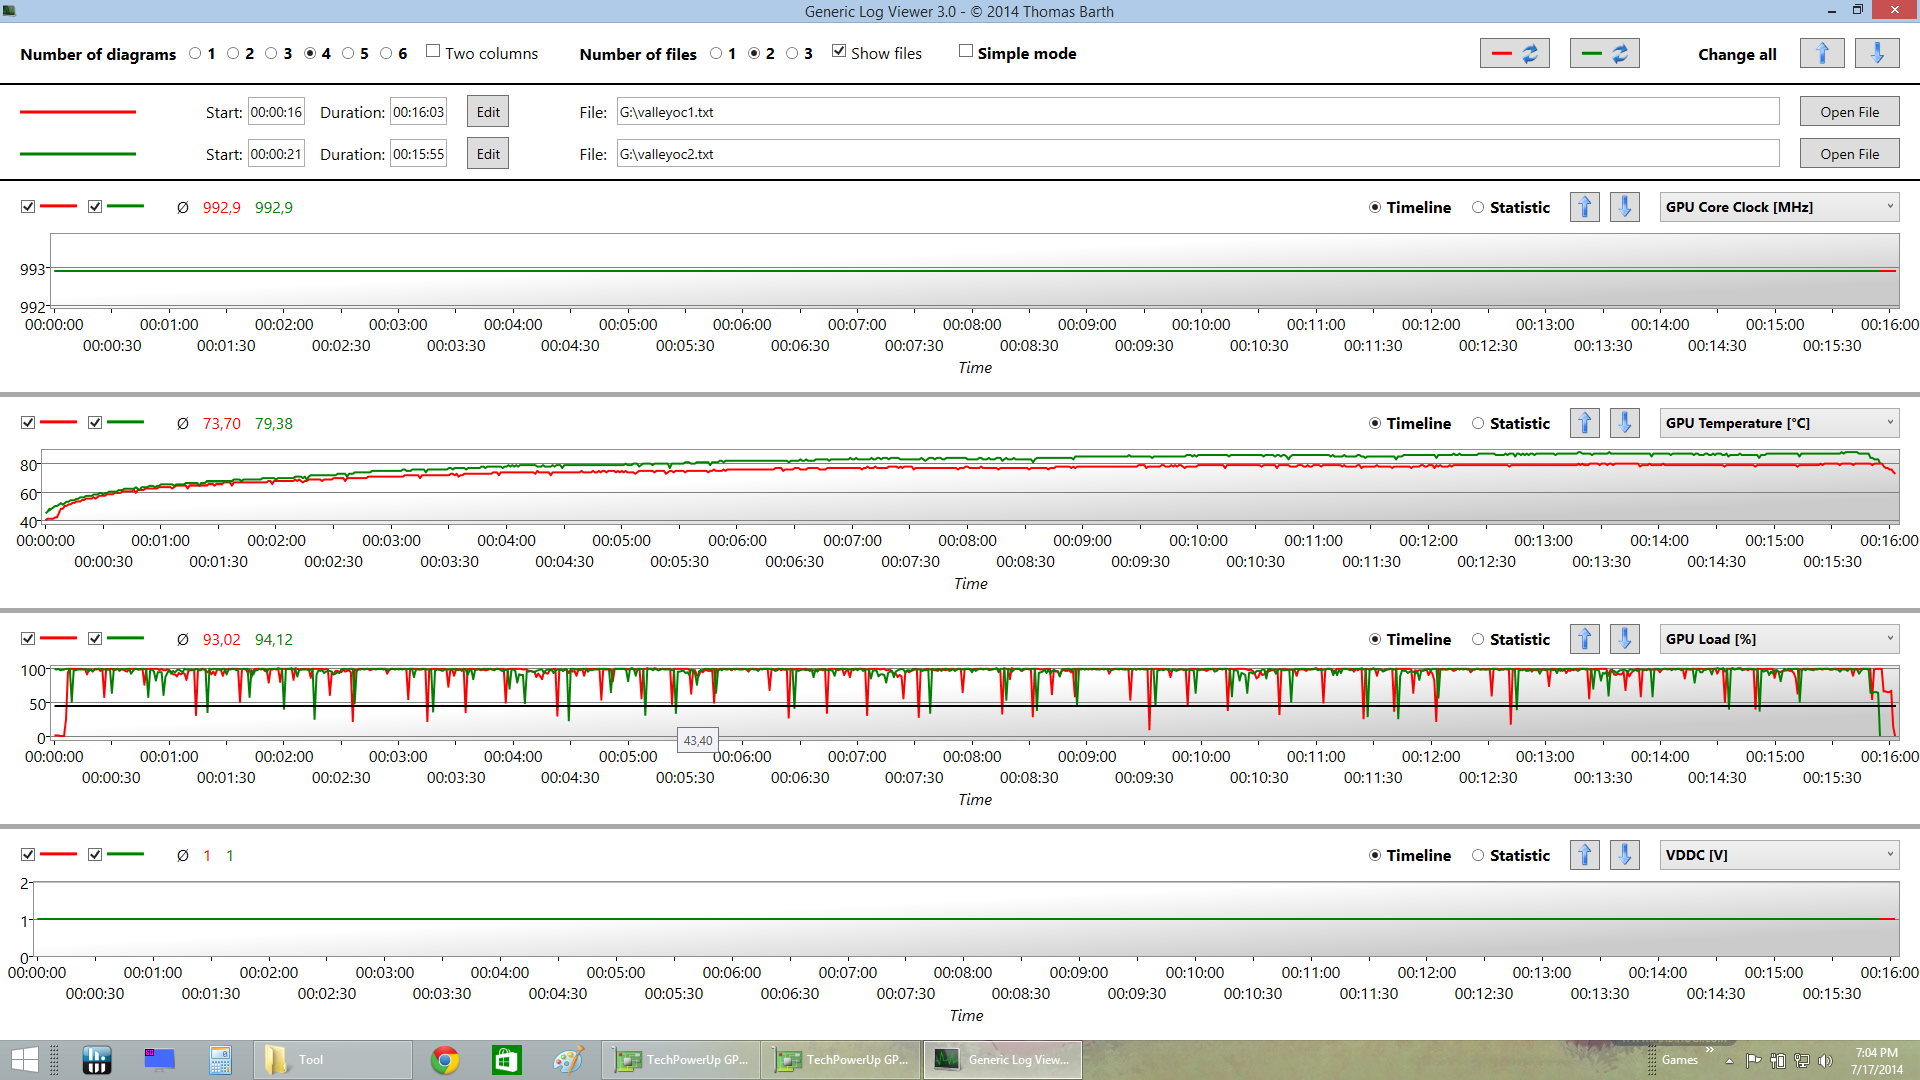The image size is (1920, 1080).
Task: Open Windows Start button
Action: 24,1060
